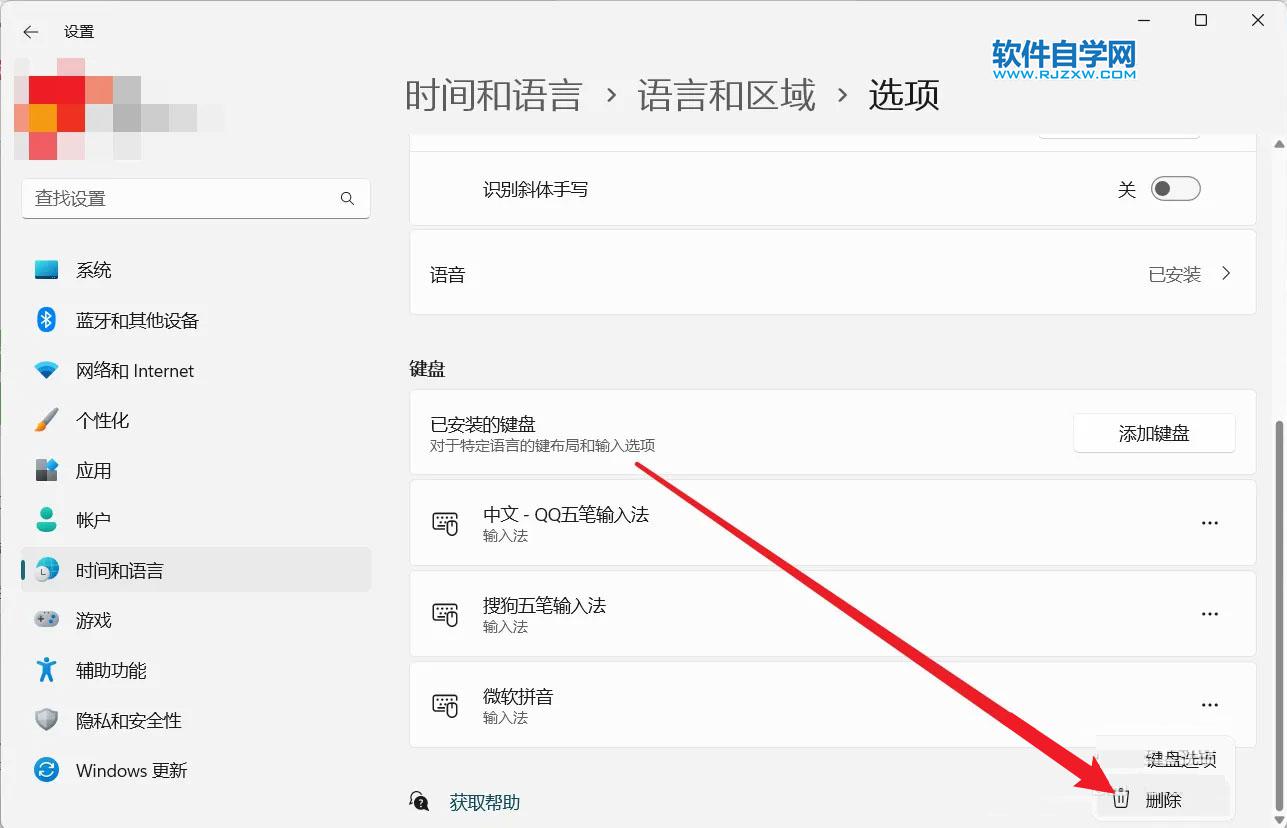Click the back arrow at top left

(30, 31)
